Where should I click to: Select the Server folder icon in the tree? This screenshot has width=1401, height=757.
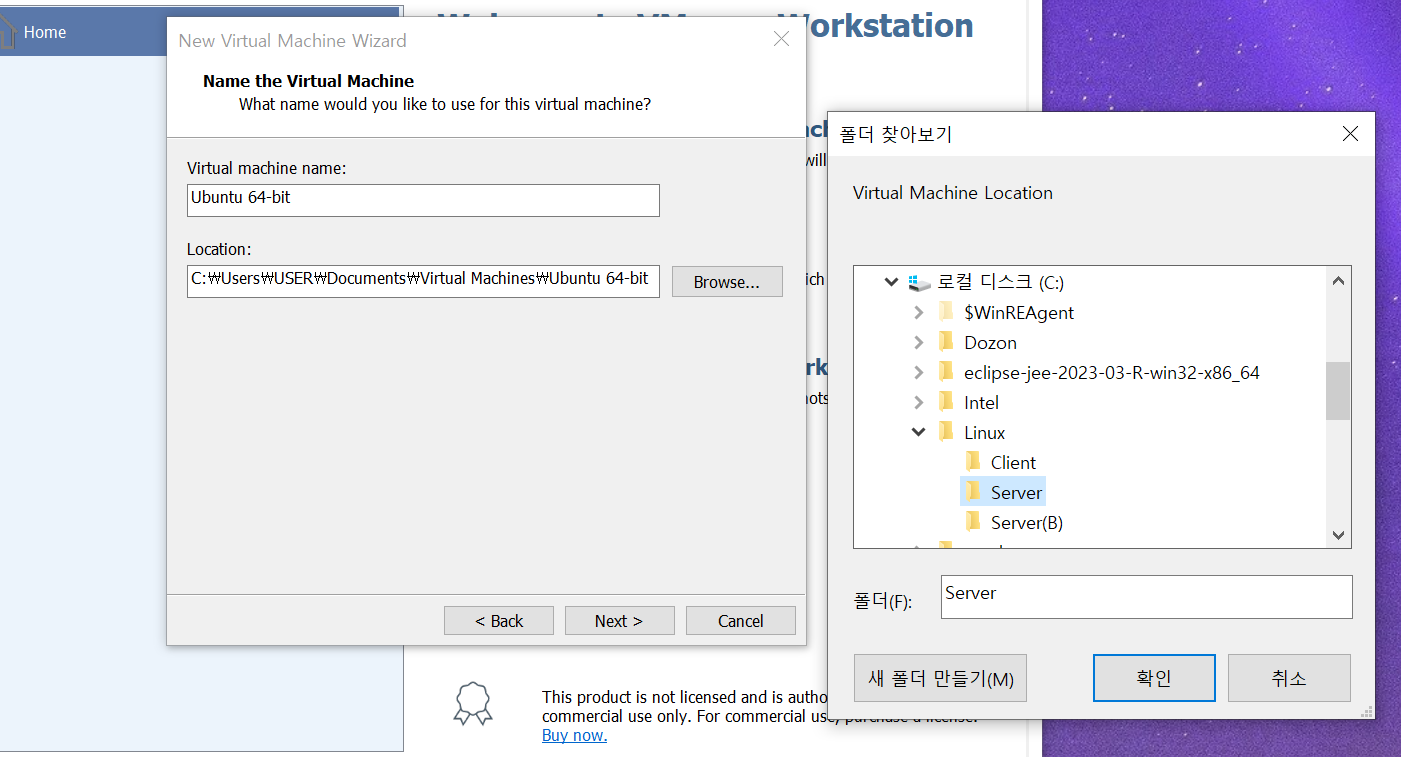point(973,491)
